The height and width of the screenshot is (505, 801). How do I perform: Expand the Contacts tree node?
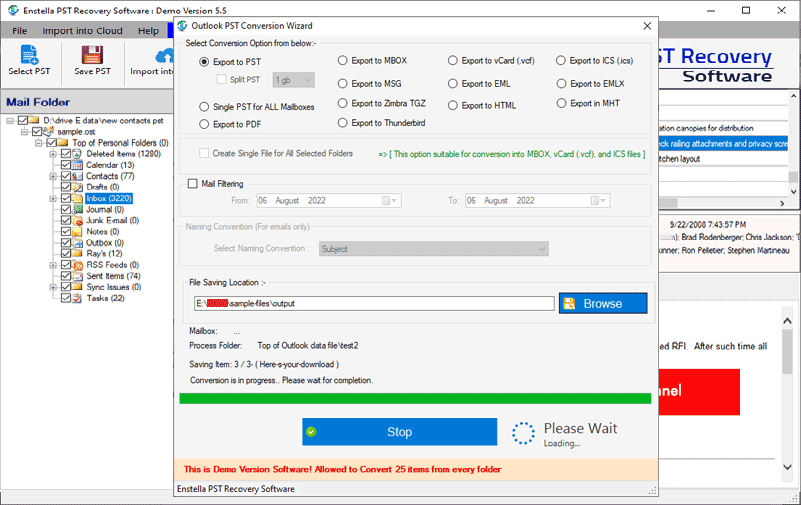click(x=53, y=176)
